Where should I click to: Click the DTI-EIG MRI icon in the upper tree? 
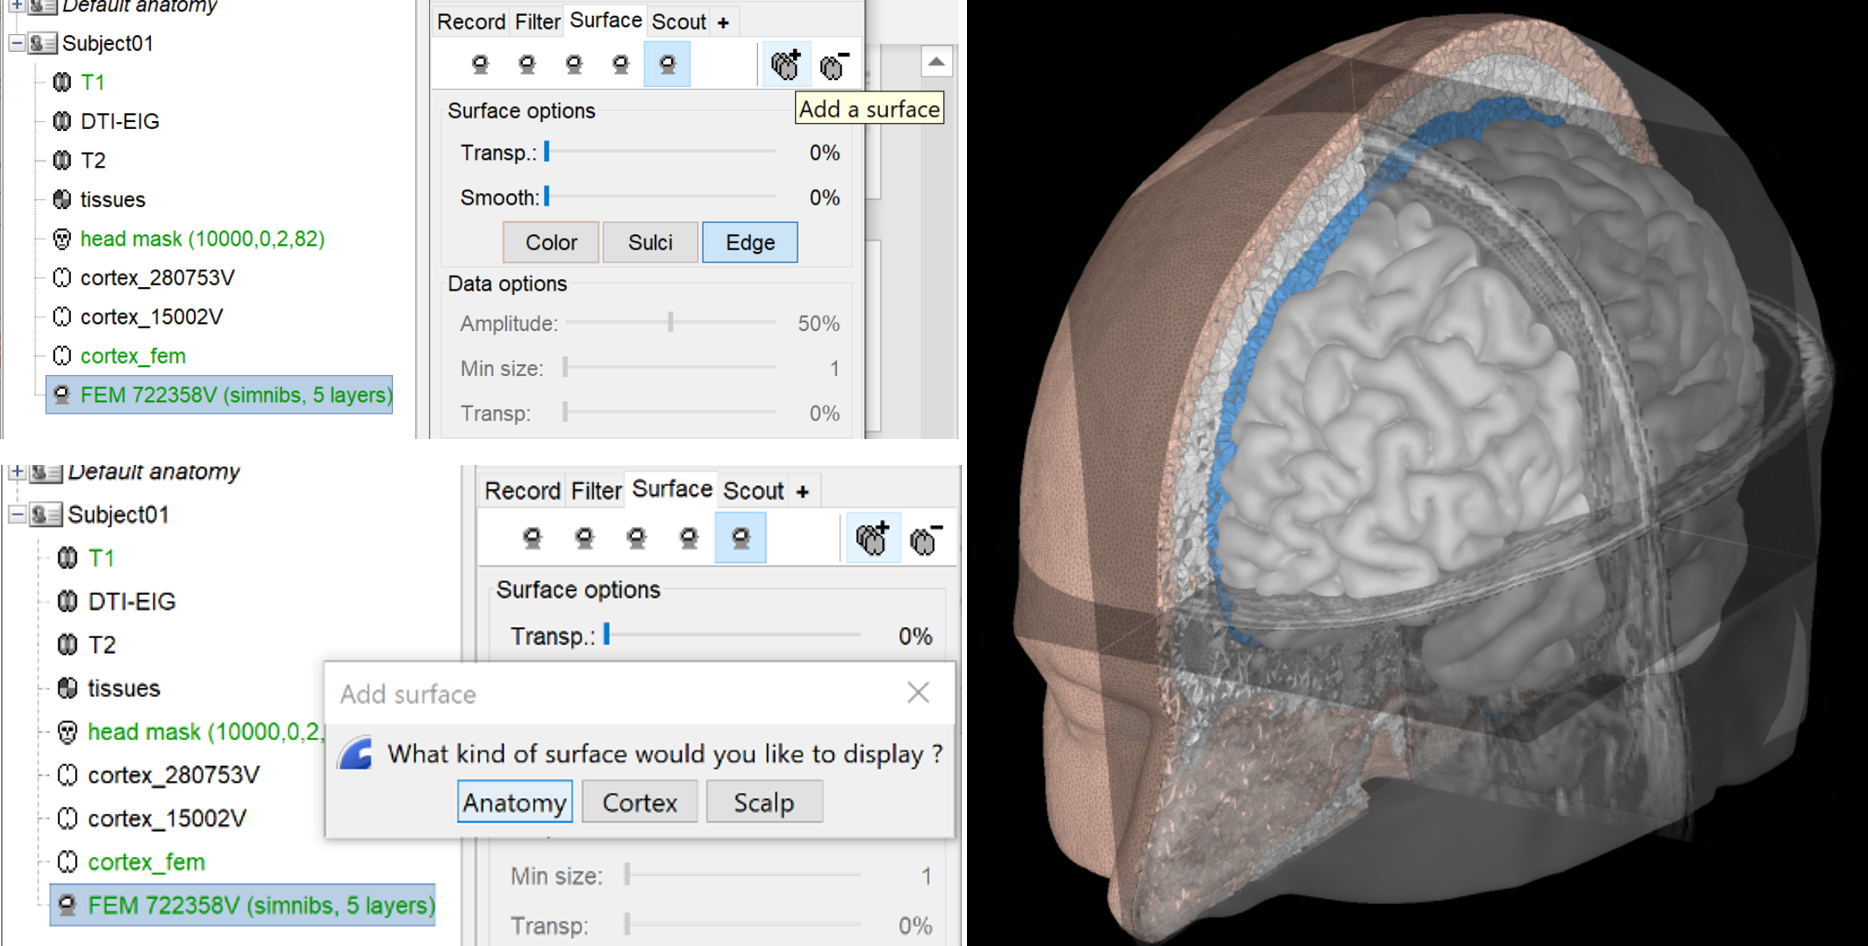click(62, 122)
